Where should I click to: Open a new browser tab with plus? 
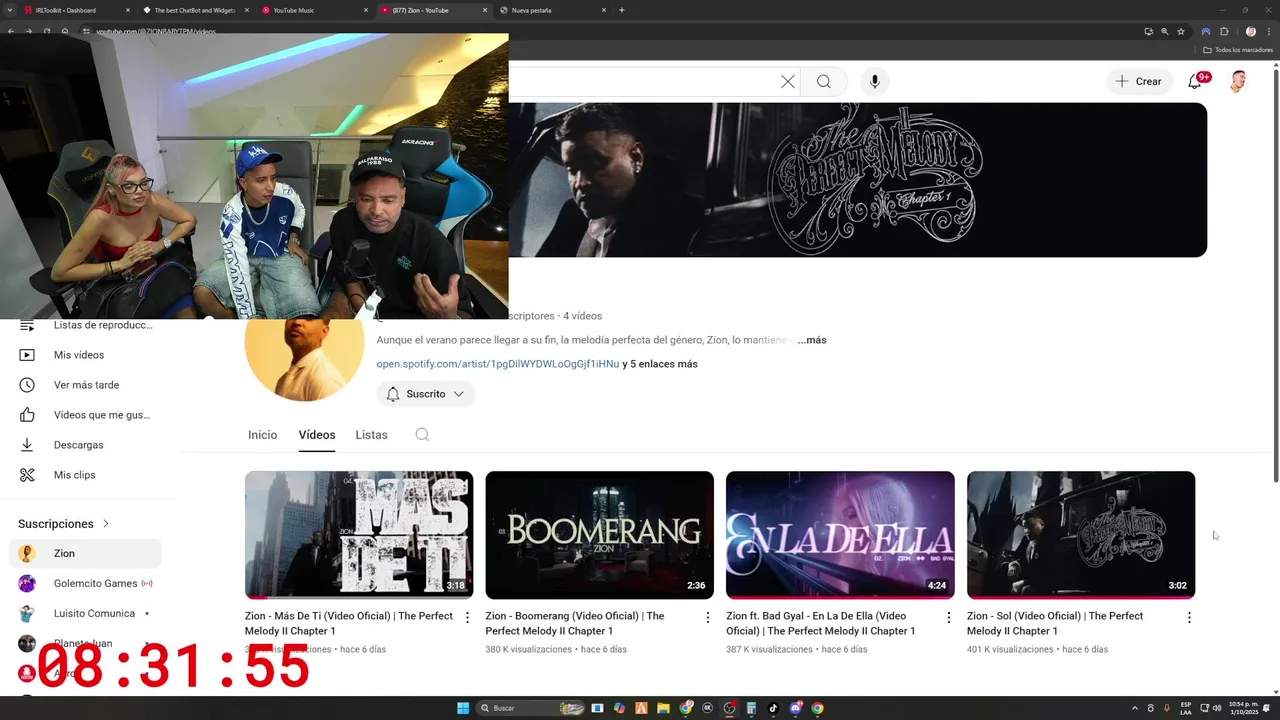[622, 10]
